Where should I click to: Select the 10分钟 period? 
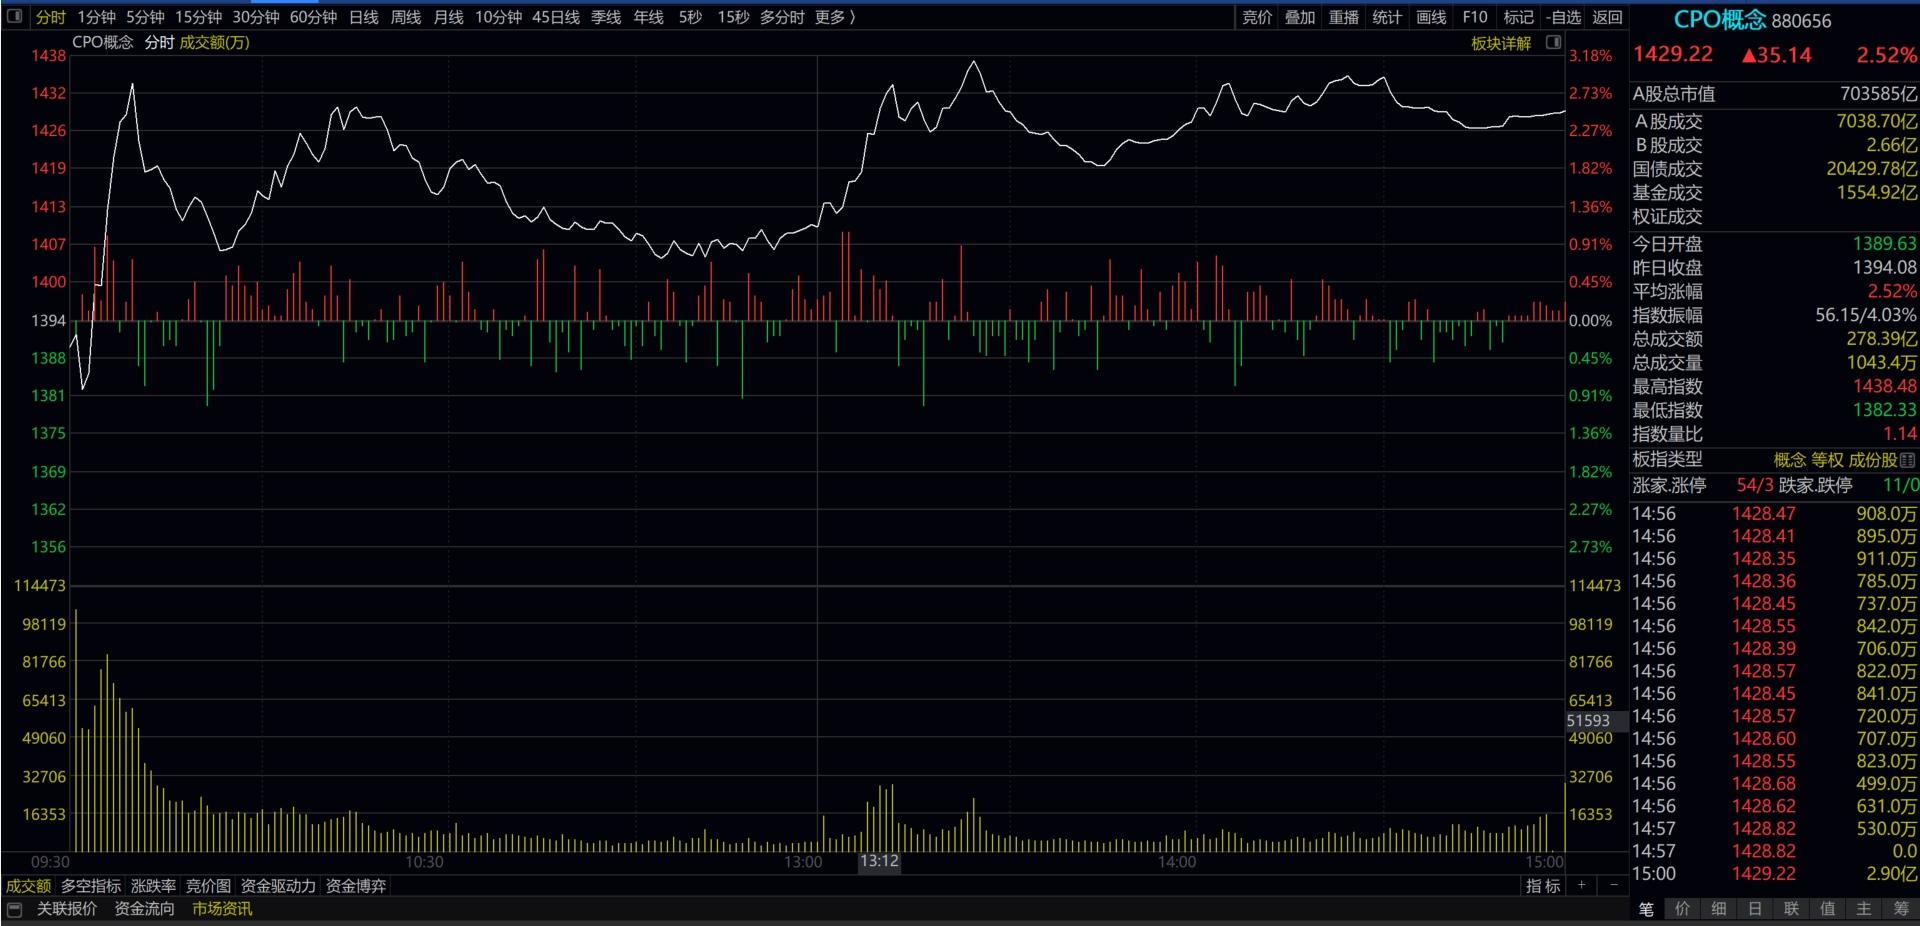tap(498, 17)
